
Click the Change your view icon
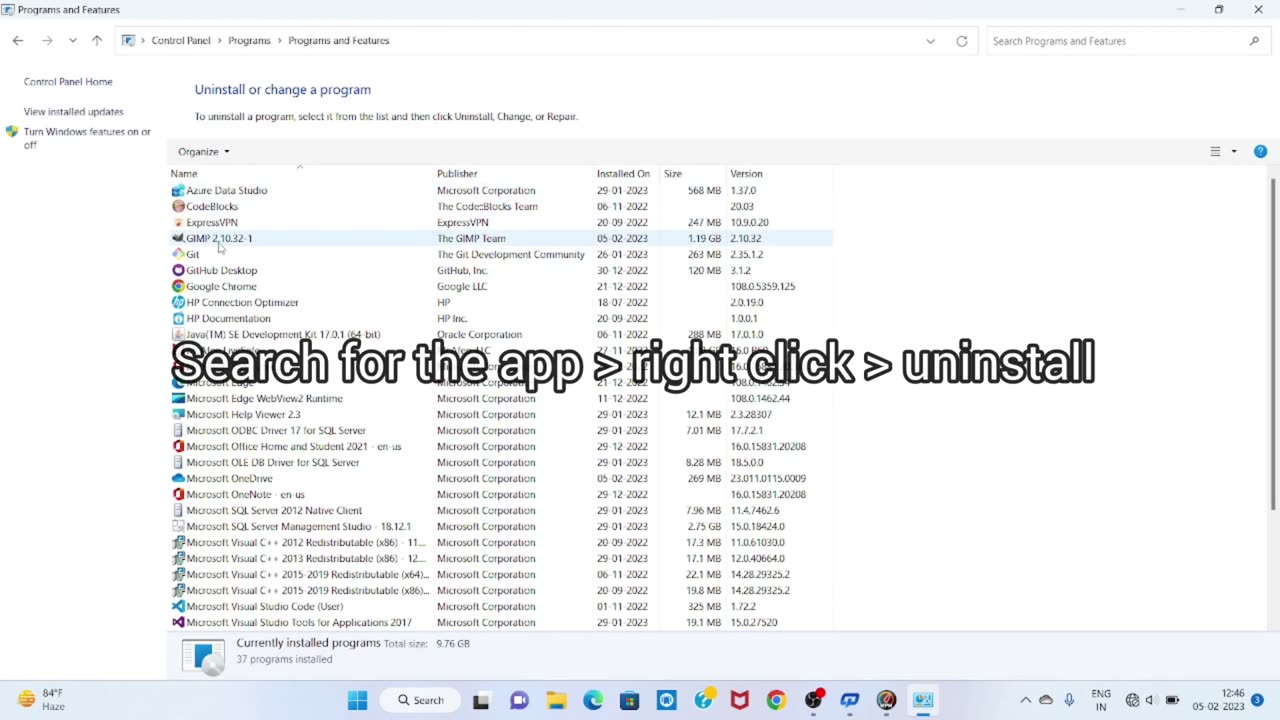coord(1215,152)
